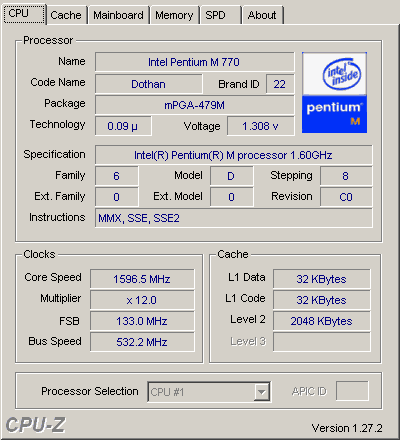Click the Voltage value 1.308 v
Image resolution: width=400 pixels, height=440 pixels.
coord(261,126)
